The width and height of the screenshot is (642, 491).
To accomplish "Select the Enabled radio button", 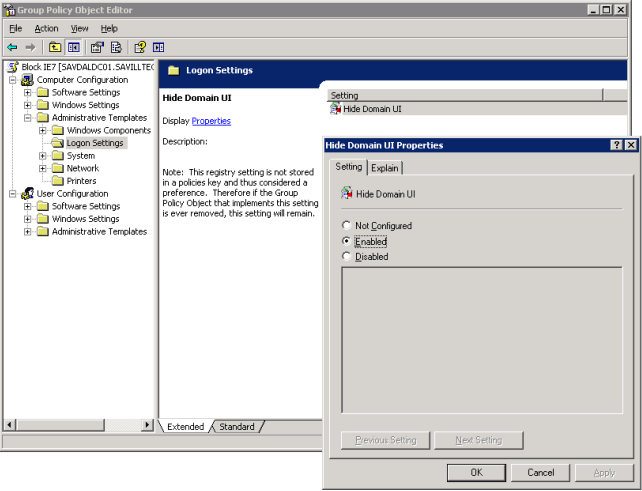I will pyautogui.click(x=347, y=241).
